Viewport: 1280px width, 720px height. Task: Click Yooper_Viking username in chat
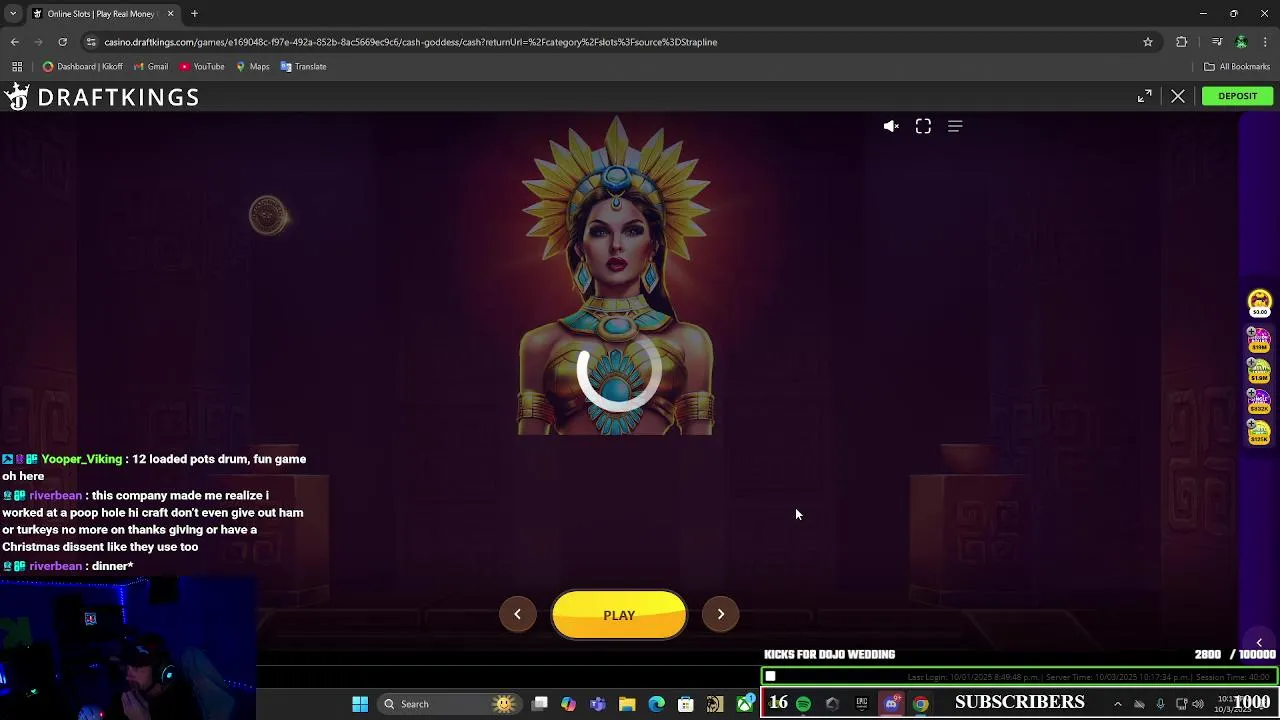point(82,459)
